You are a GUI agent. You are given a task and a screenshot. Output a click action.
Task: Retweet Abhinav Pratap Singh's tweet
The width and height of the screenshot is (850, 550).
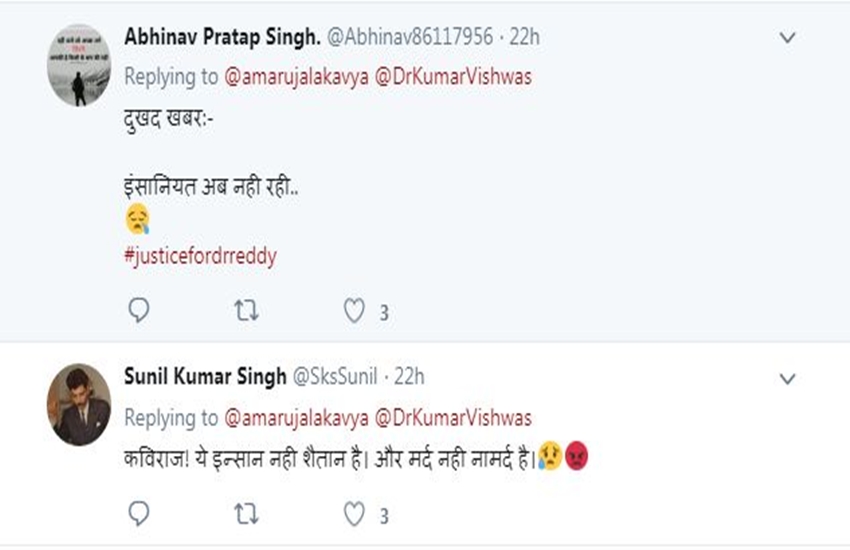(246, 311)
